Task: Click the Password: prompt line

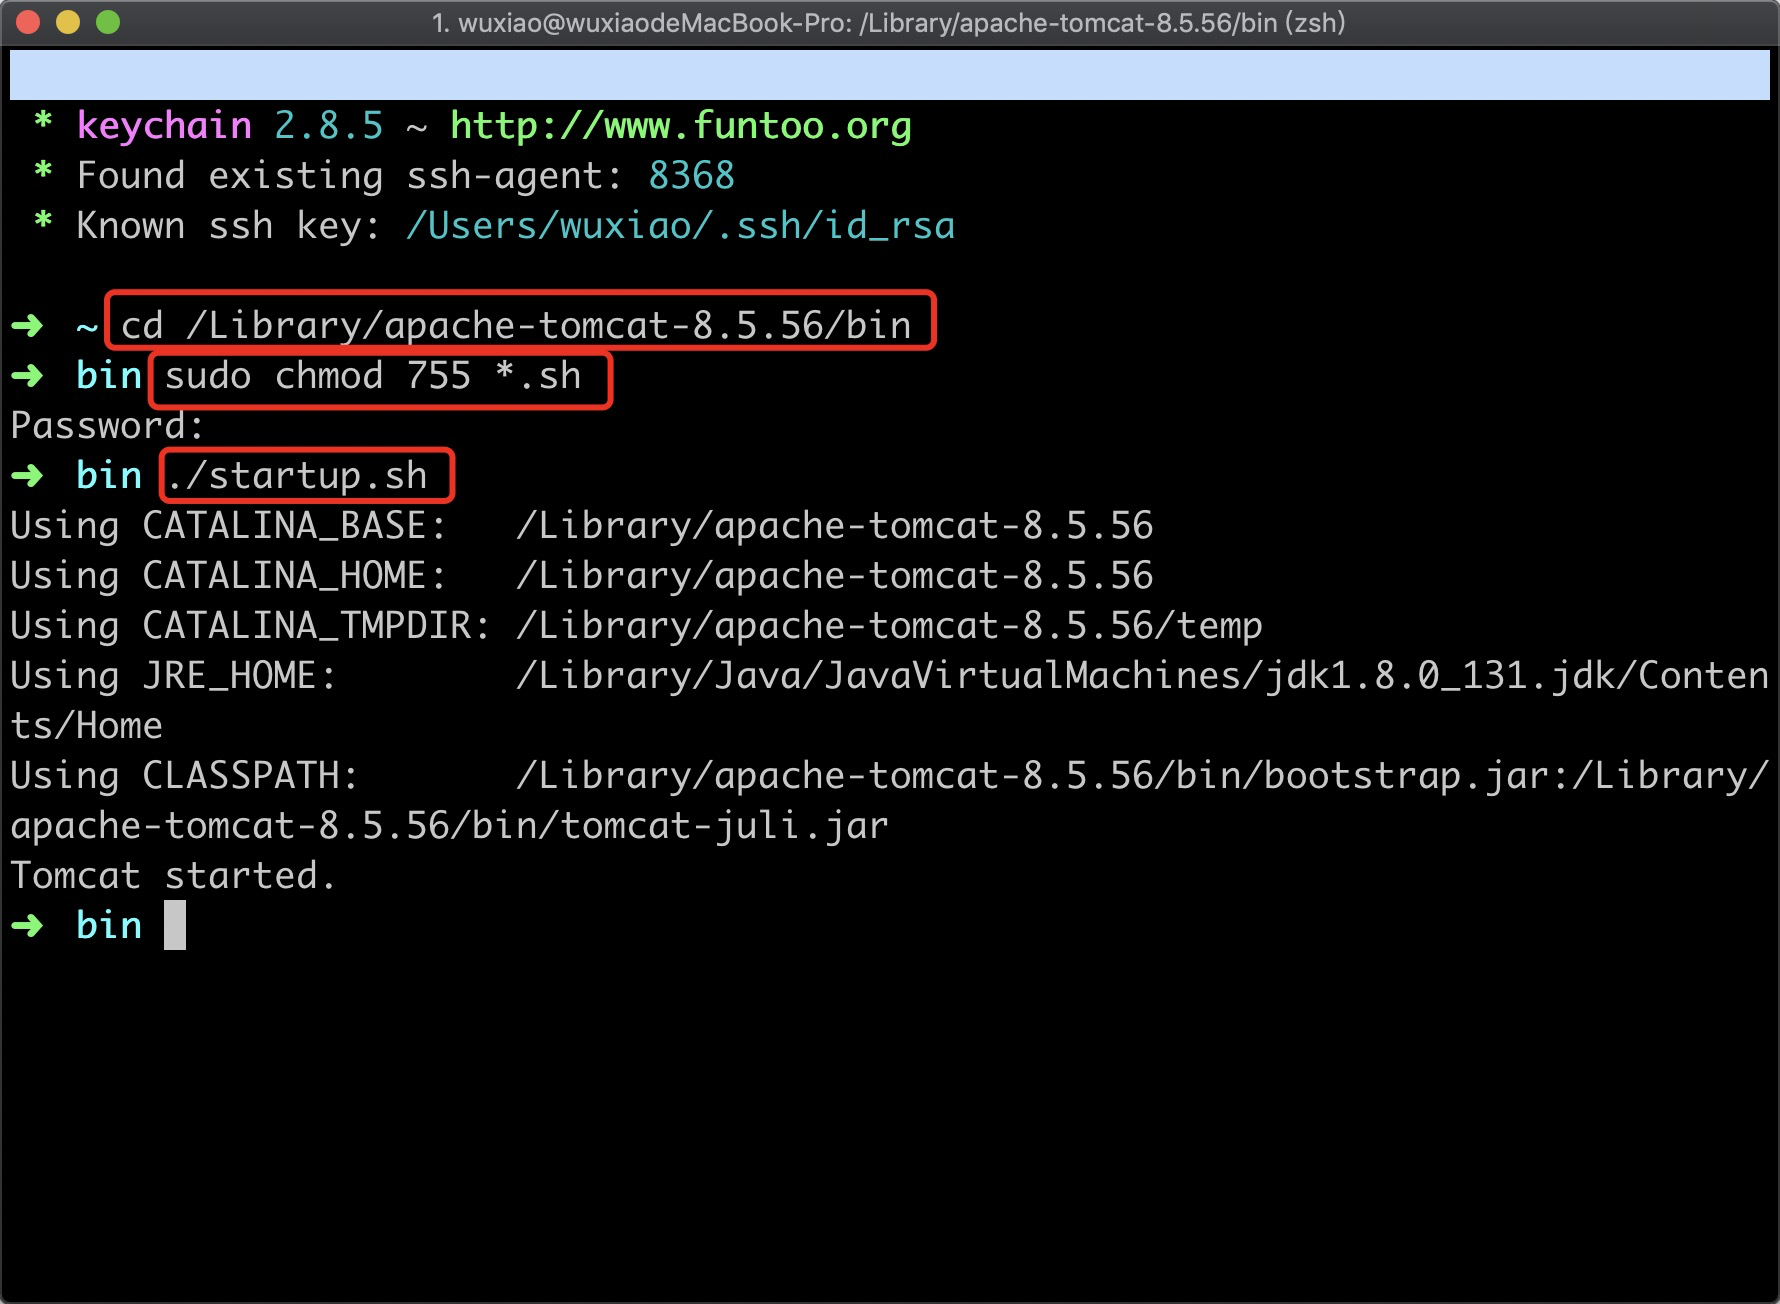Action: (x=107, y=426)
